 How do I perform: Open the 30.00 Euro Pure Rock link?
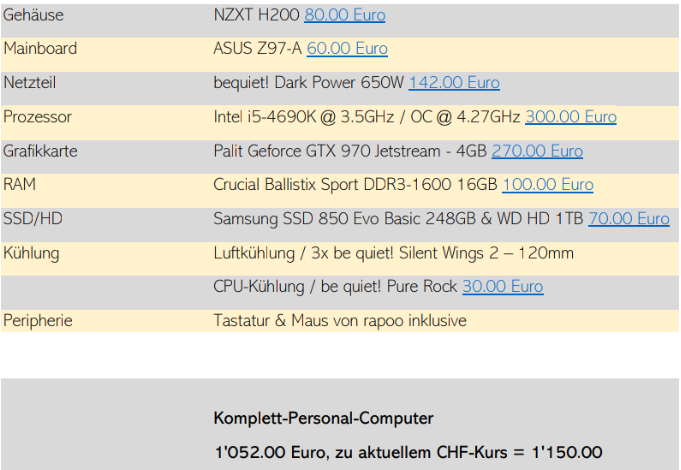pyautogui.click(x=502, y=287)
